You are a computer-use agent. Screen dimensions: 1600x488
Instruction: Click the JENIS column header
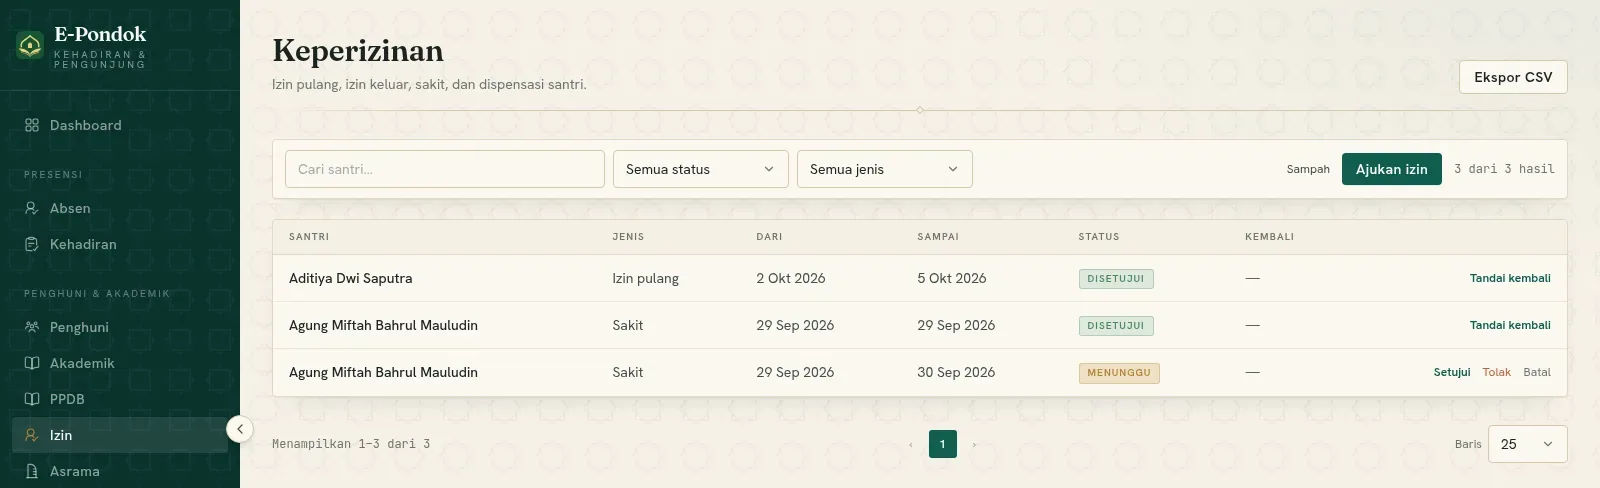(628, 237)
